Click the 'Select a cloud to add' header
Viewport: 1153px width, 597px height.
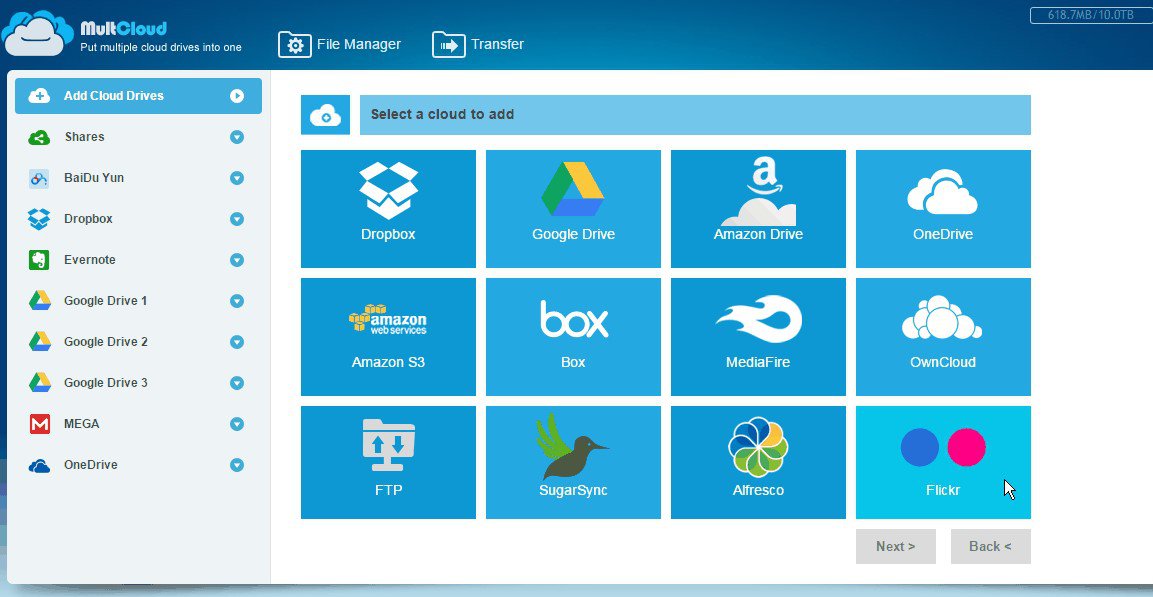tap(695, 115)
